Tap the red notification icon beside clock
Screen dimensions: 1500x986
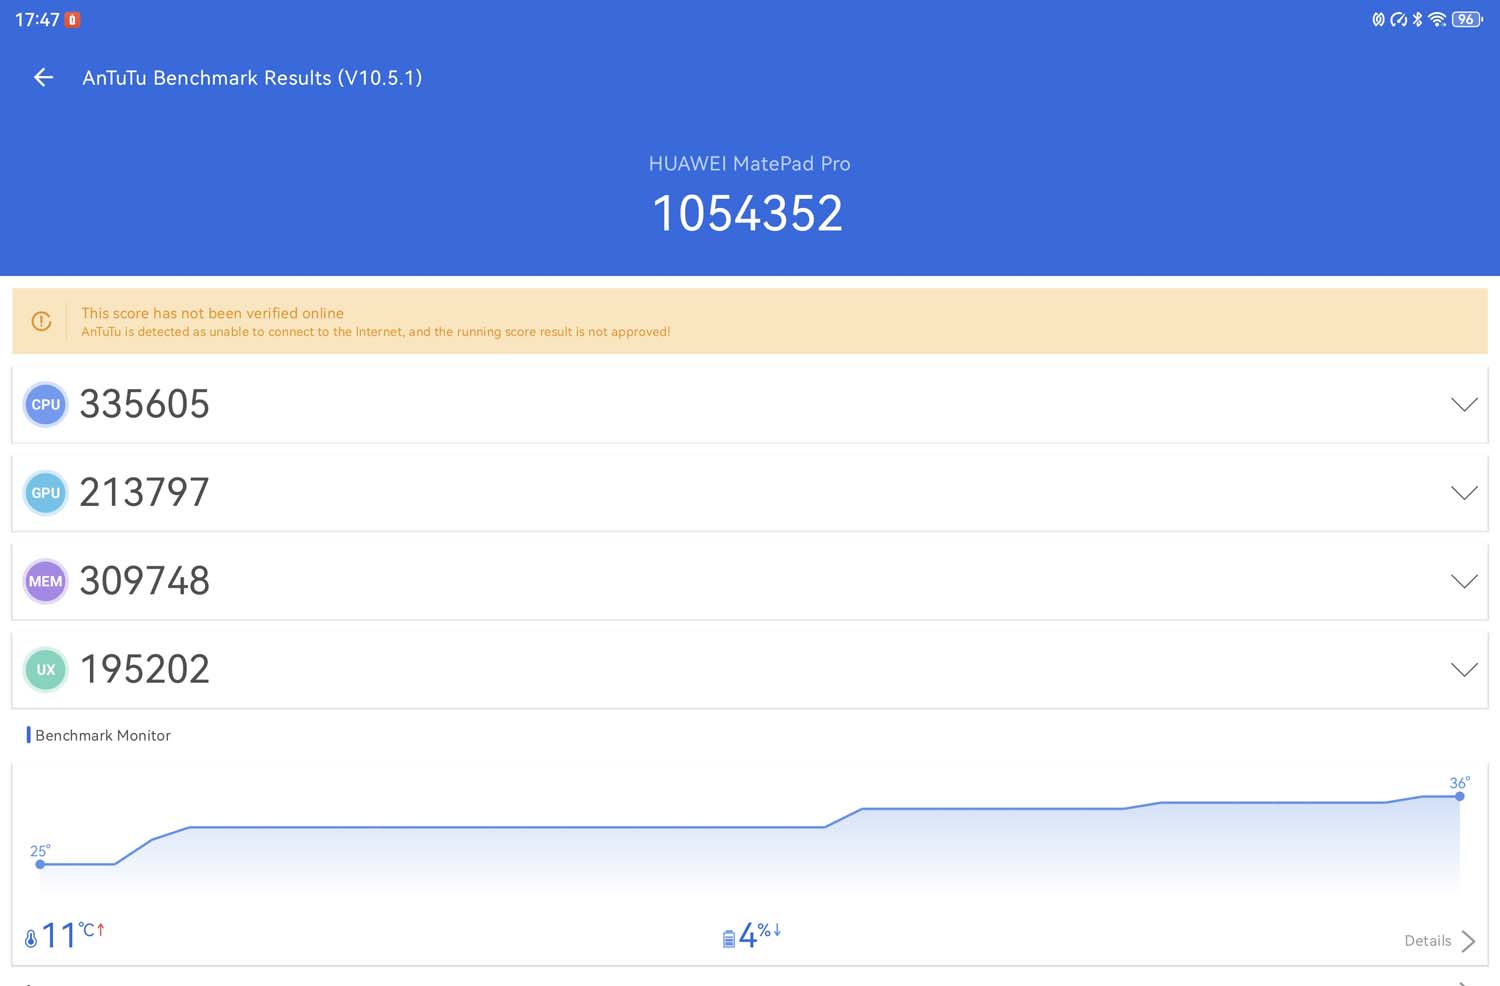click(x=72, y=19)
